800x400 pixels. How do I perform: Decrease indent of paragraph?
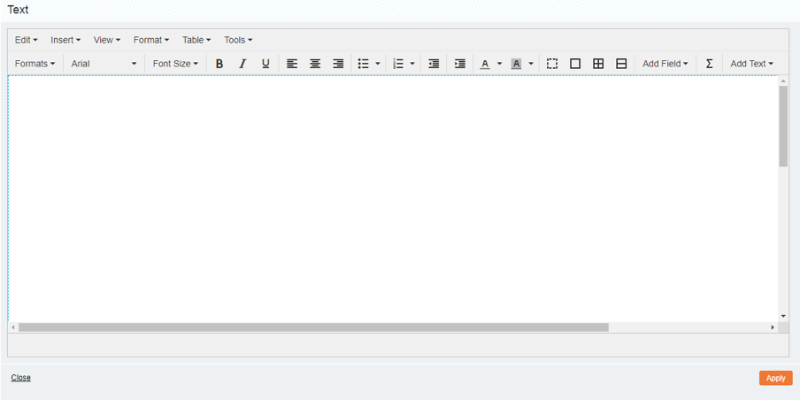point(433,64)
